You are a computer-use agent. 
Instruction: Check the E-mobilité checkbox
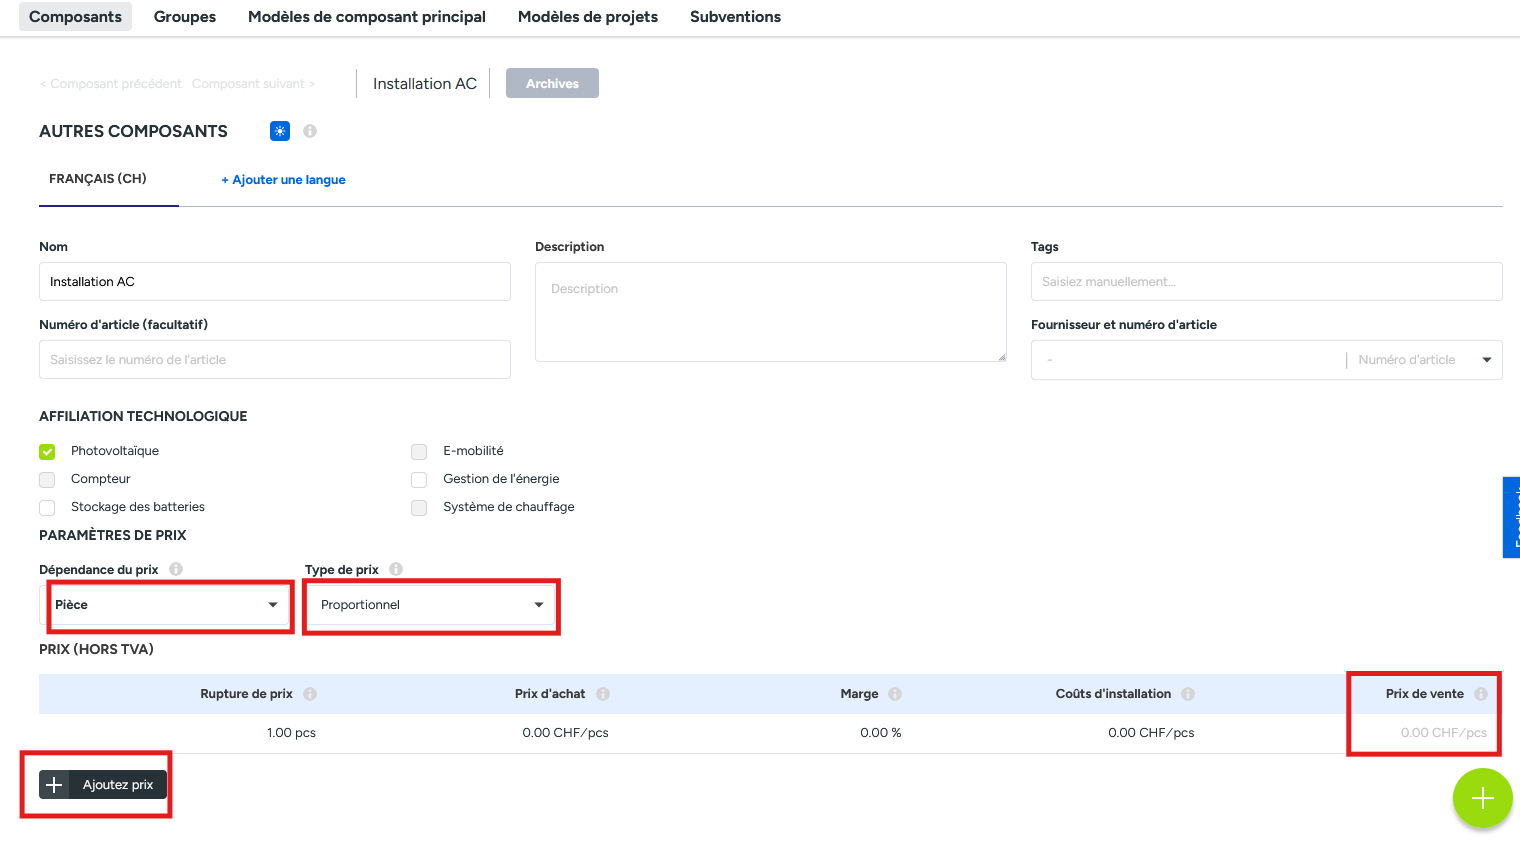tap(419, 452)
